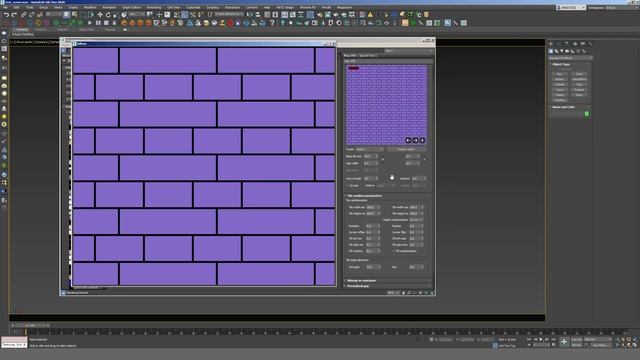This screenshot has height=360, width=640.
Task: Click the Sphere primitive button
Action: [x=560, y=79]
